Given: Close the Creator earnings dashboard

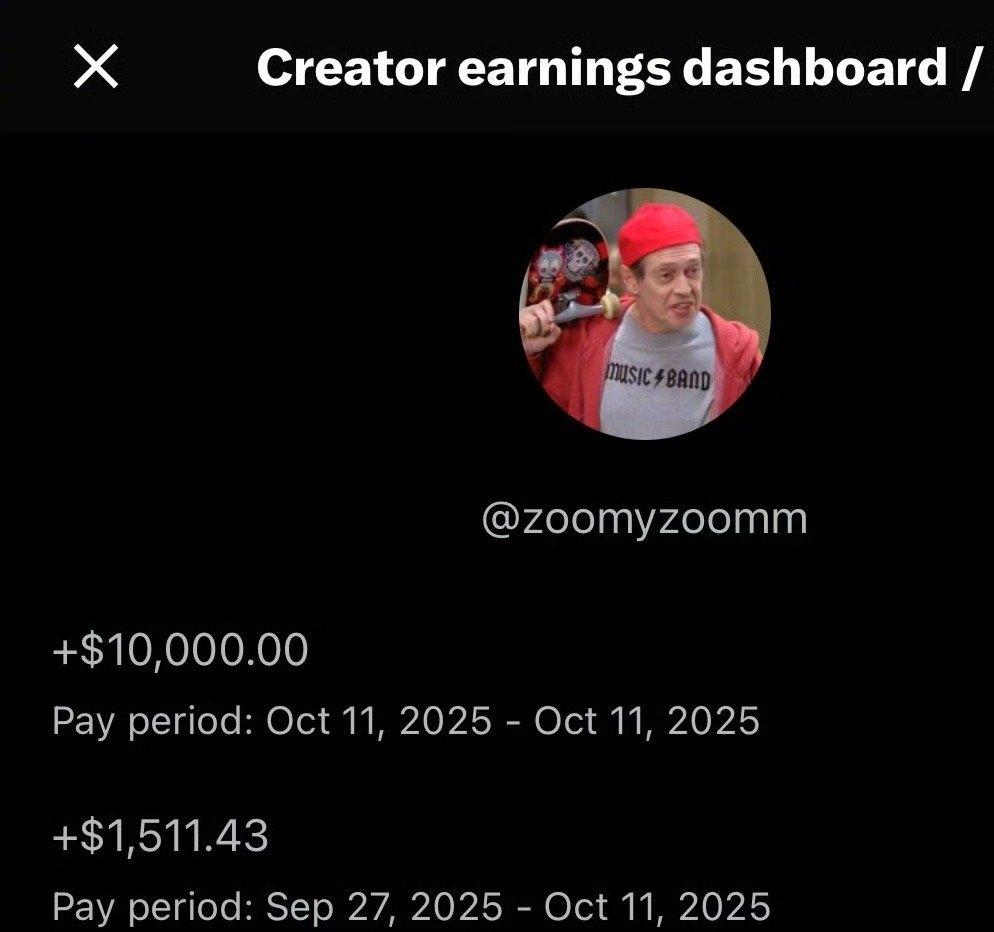Looking at the screenshot, I should (96, 66).
